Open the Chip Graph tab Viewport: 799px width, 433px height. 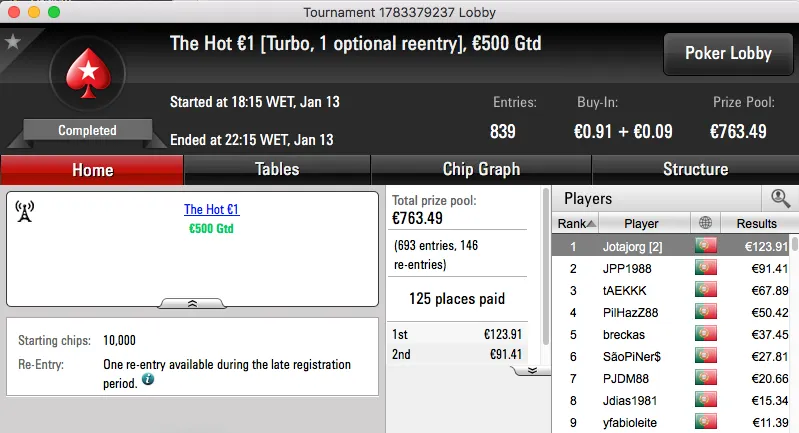point(481,169)
